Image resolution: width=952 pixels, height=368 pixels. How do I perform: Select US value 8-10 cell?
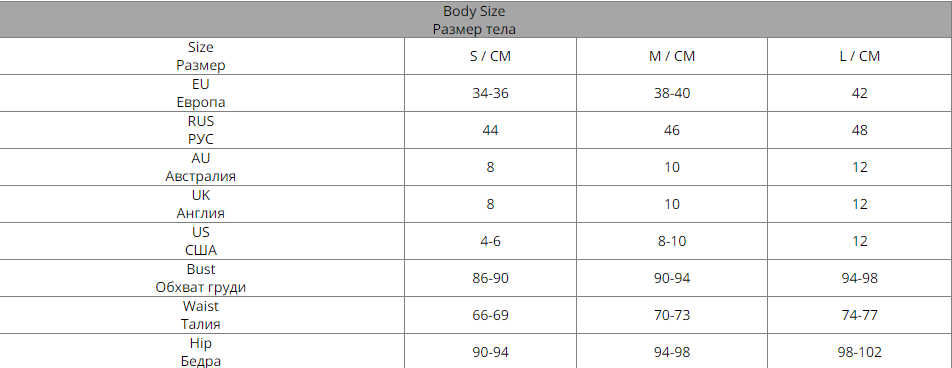pyautogui.click(x=672, y=242)
